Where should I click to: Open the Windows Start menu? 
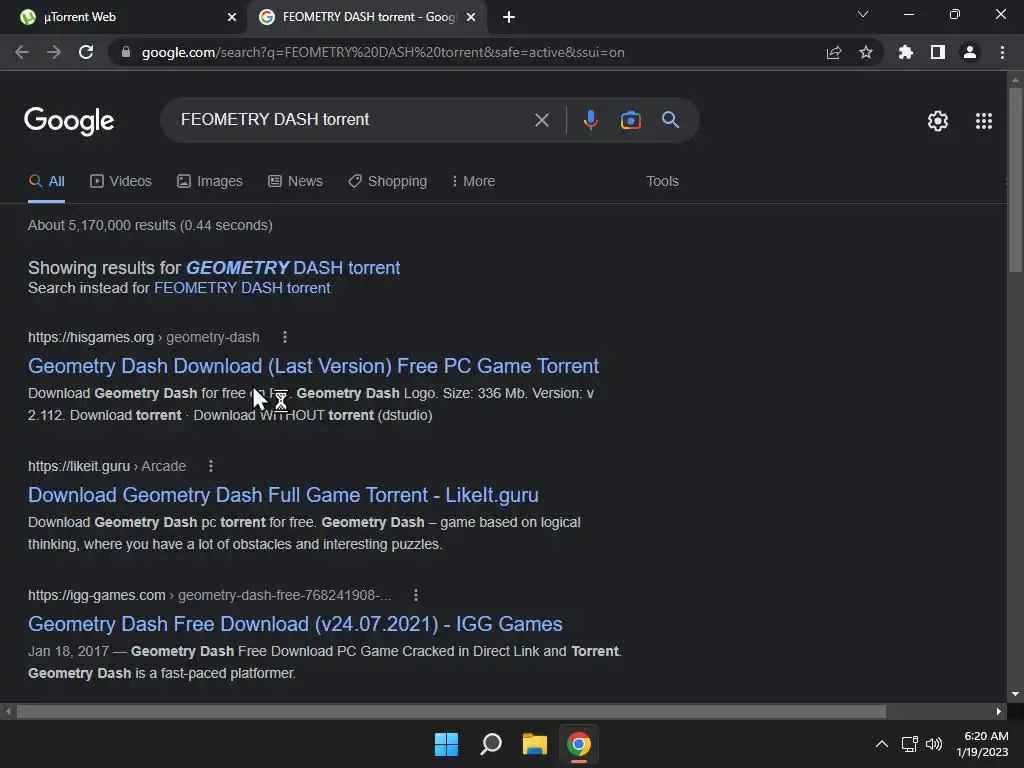[447, 744]
